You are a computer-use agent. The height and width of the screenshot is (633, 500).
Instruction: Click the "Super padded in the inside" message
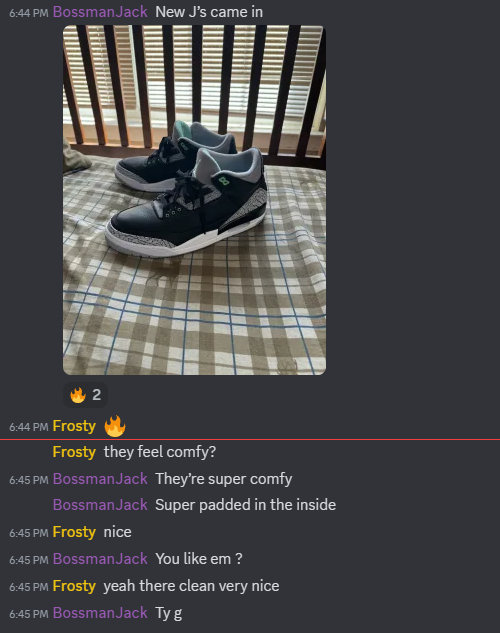[x=246, y=505]
